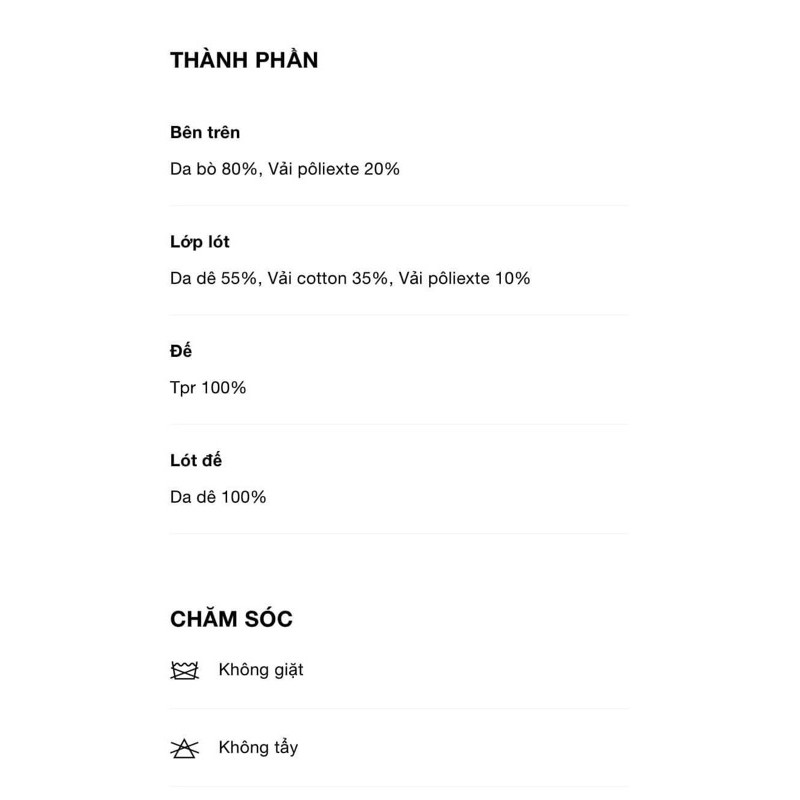Click the divider below Không giặt row
The width and height of the screenshot is (800, 800).
399,709
